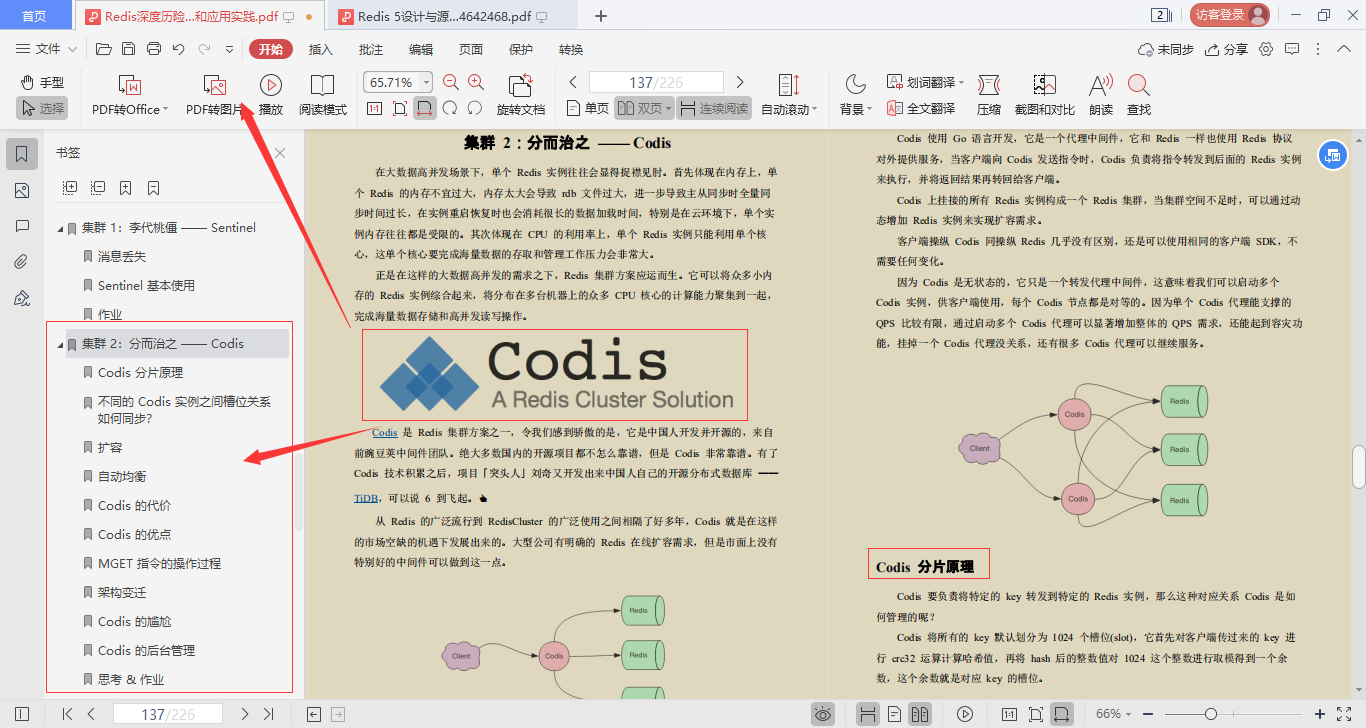Screen dimensions: 1366x728
Task: Toggle 连续阅读 continuous reading
Action: (x=714, y=108)
